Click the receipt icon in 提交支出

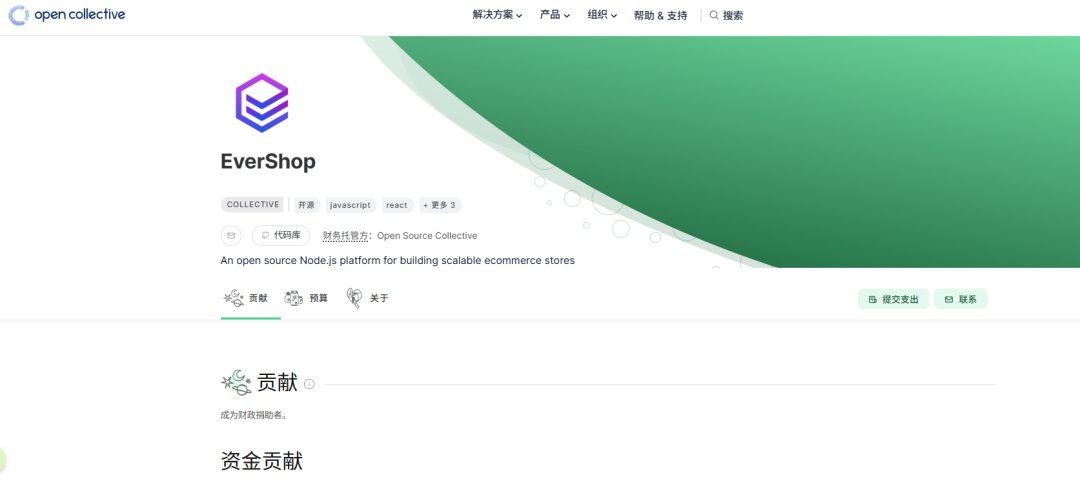click(873, 299)
